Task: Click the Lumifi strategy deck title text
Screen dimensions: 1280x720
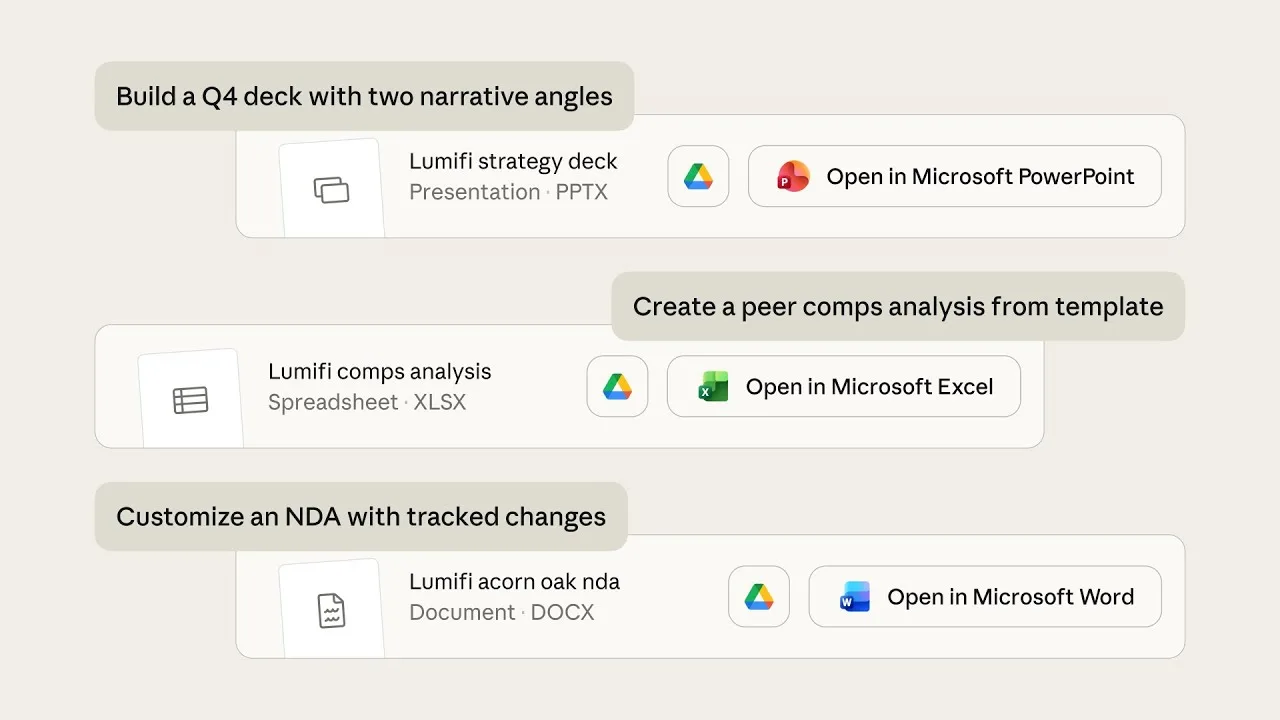Action: tap(513, 161)
